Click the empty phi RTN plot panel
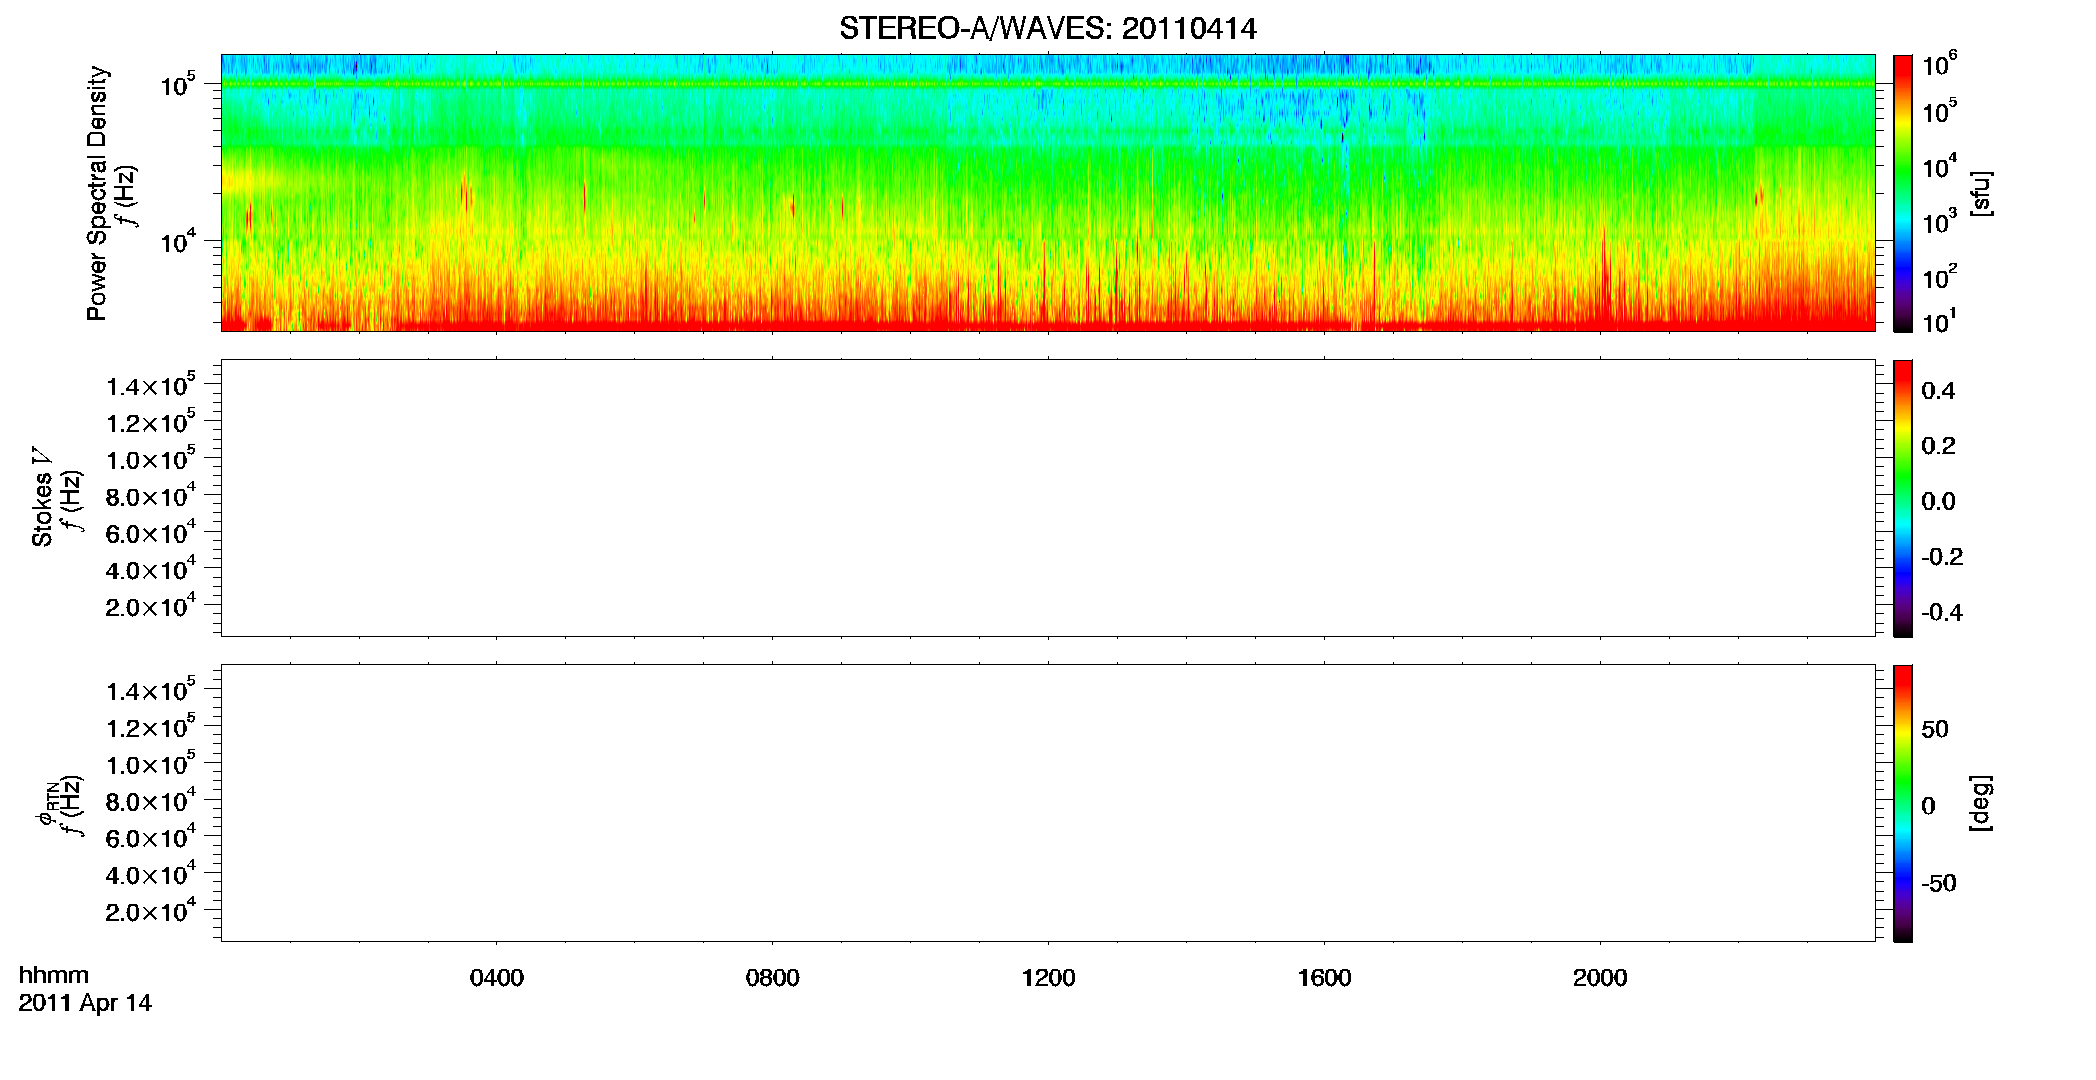Viewport: 2096px width, 1080px height. tap(1048, 803)
